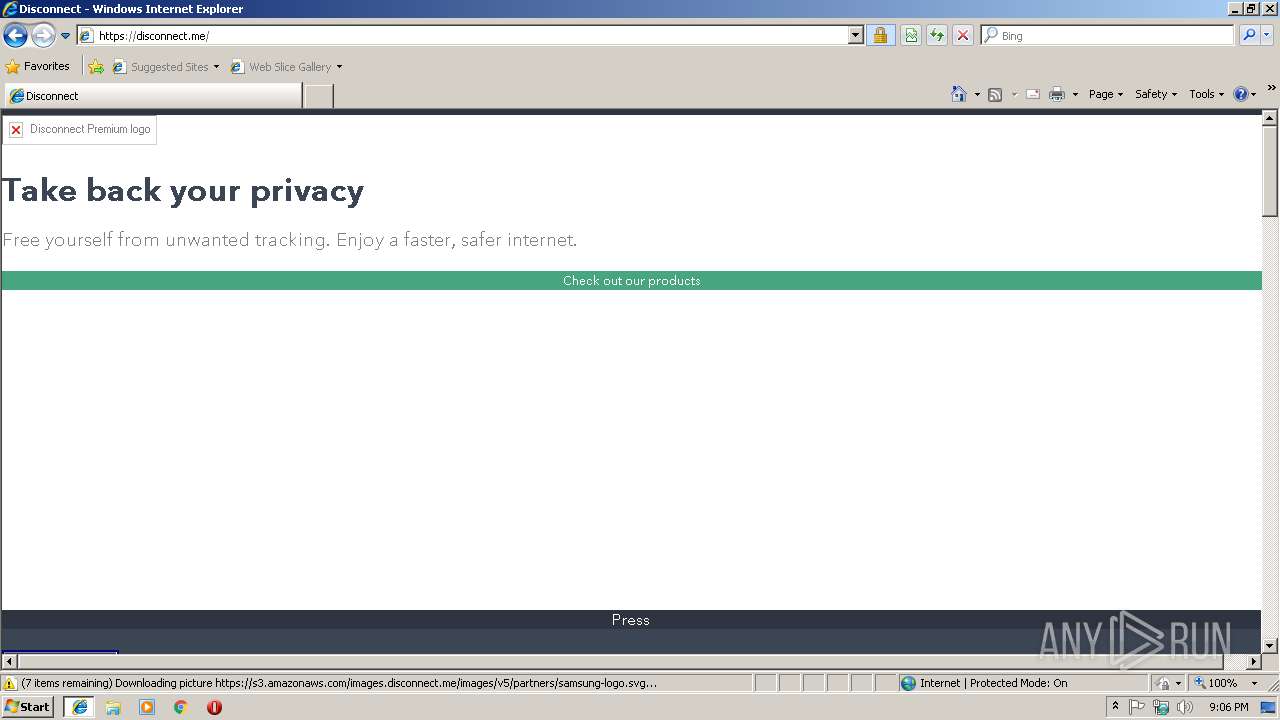Screen dimensions: 1280x720
Task: Click the Show desktop button
Action: pyautogui.click(x=1270, y=707)
